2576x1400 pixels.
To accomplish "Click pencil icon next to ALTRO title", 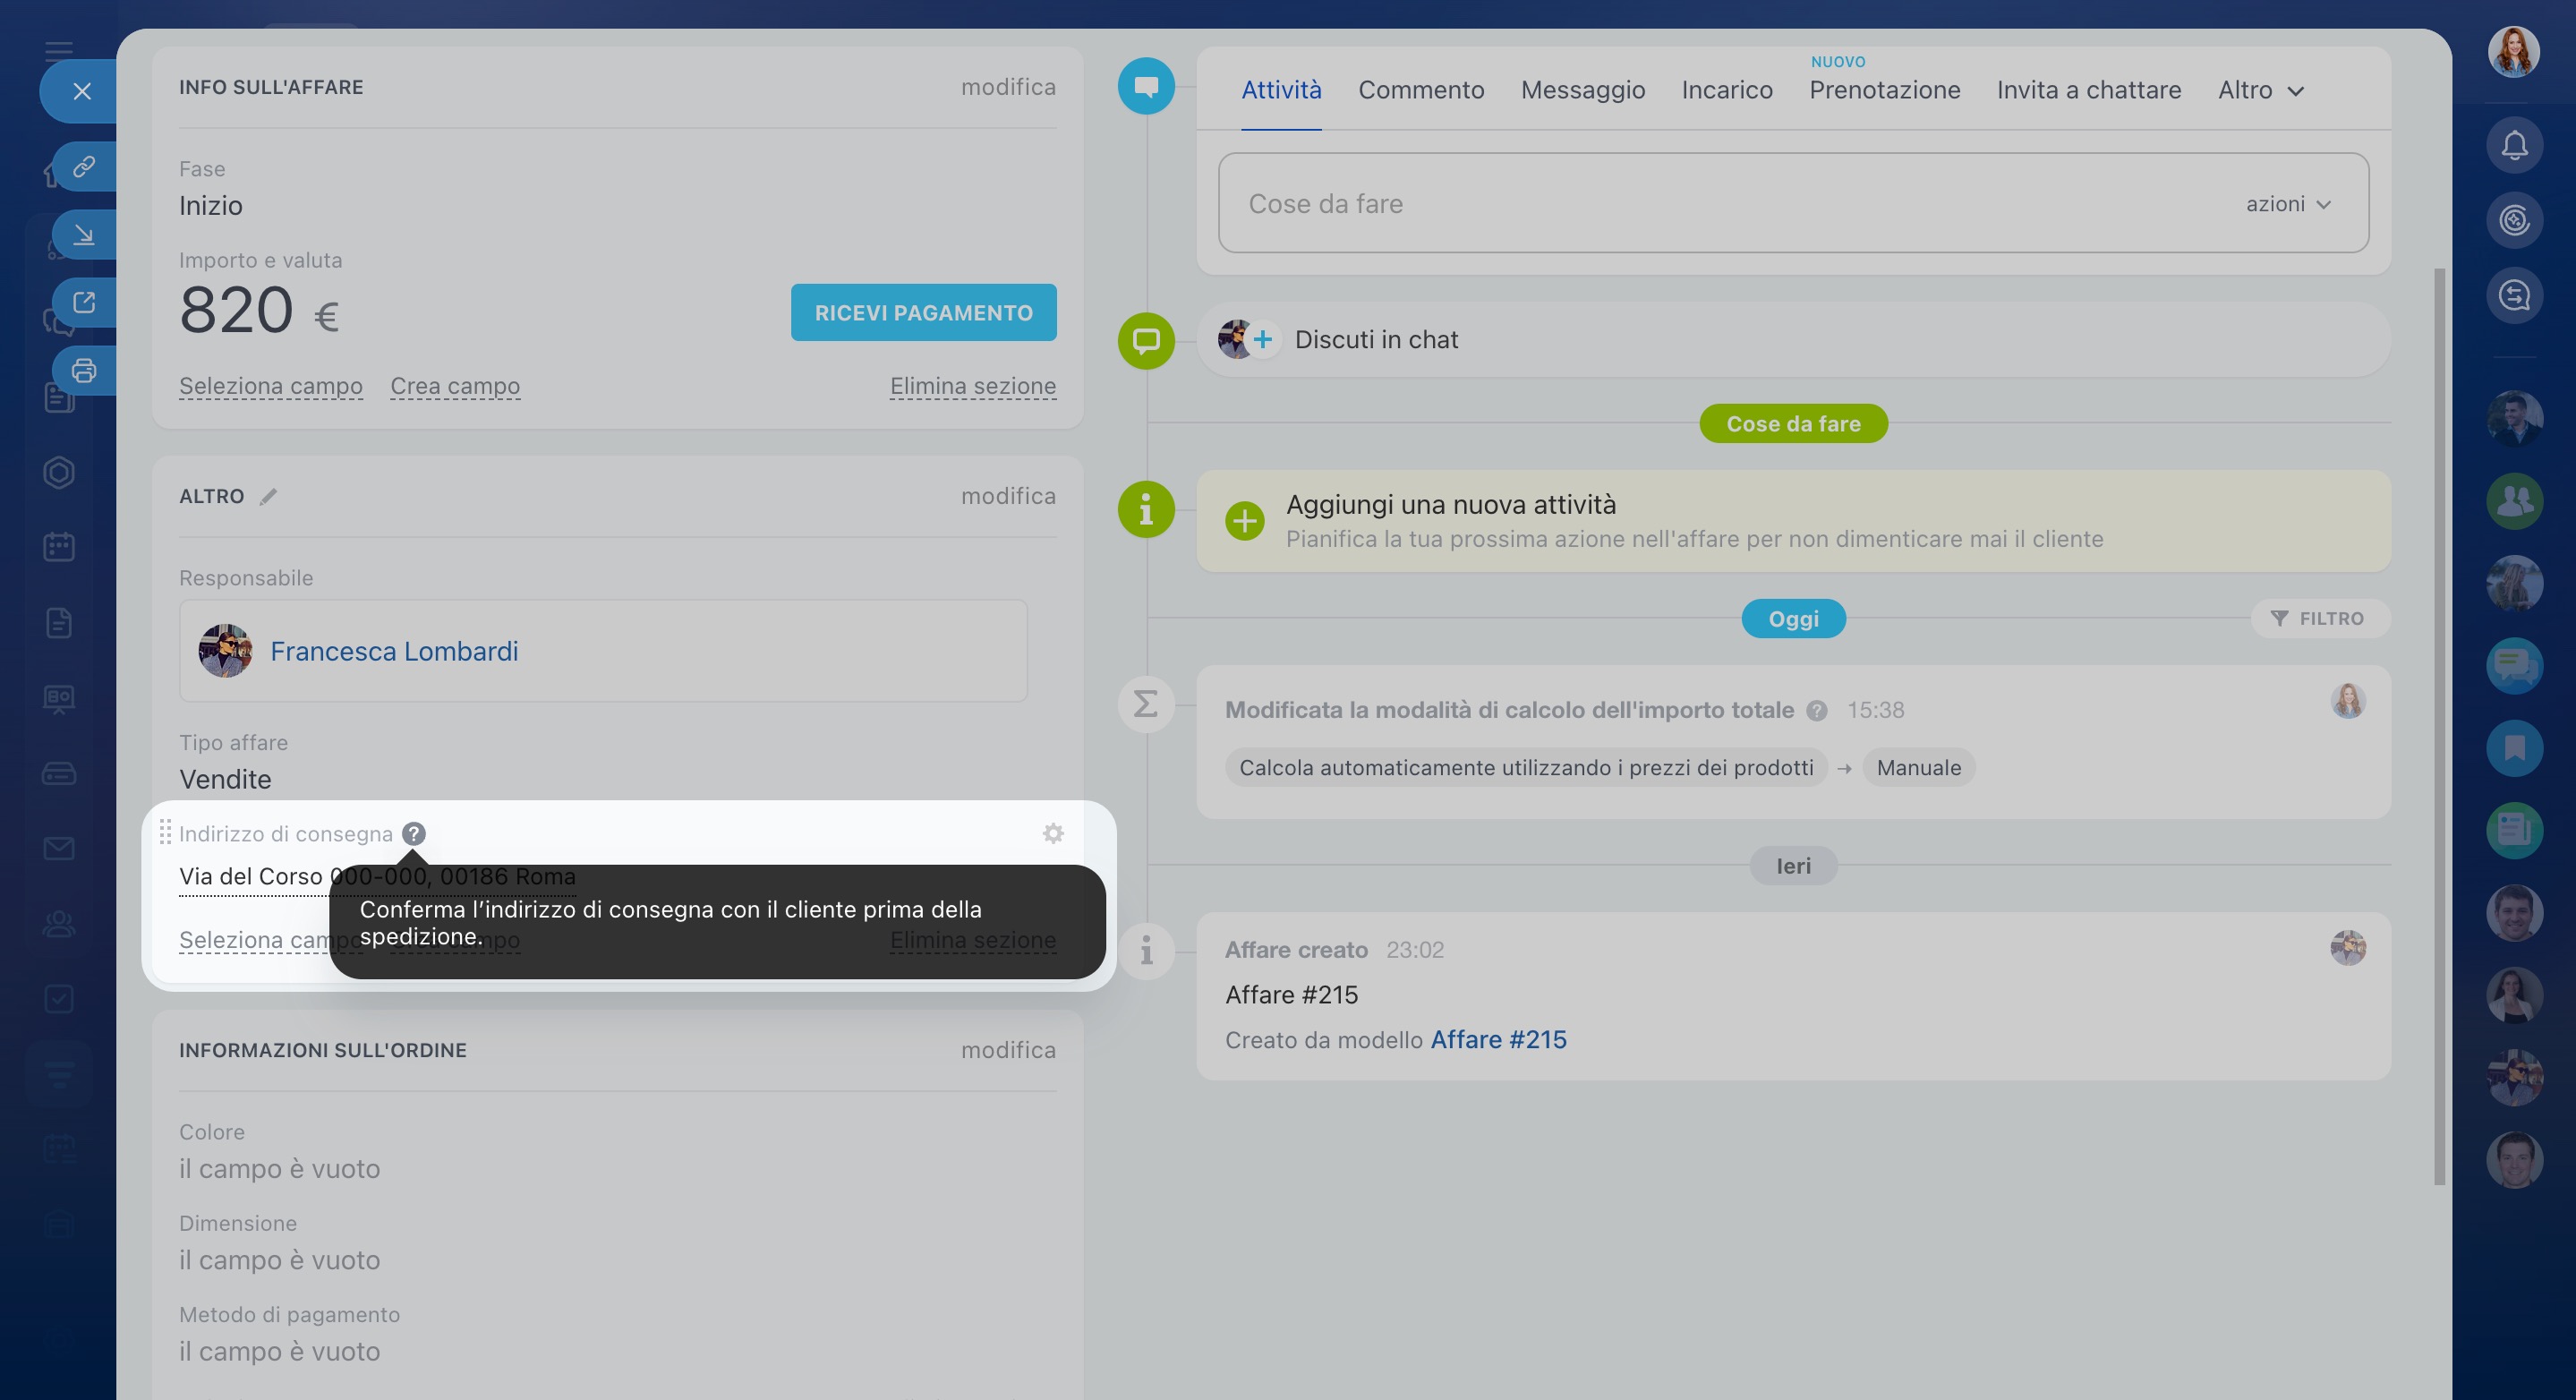I will pyautogui.click(x=268, y=497).
